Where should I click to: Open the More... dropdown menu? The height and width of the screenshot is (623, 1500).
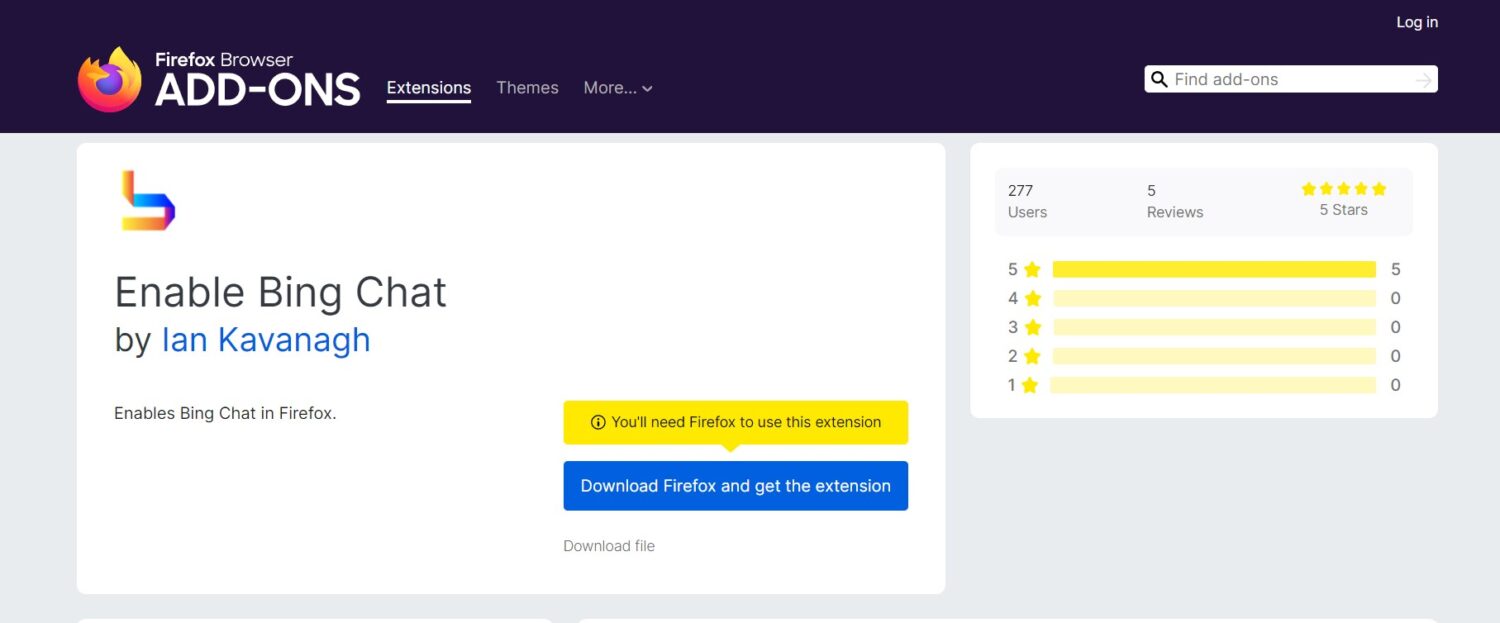point(618,88)
